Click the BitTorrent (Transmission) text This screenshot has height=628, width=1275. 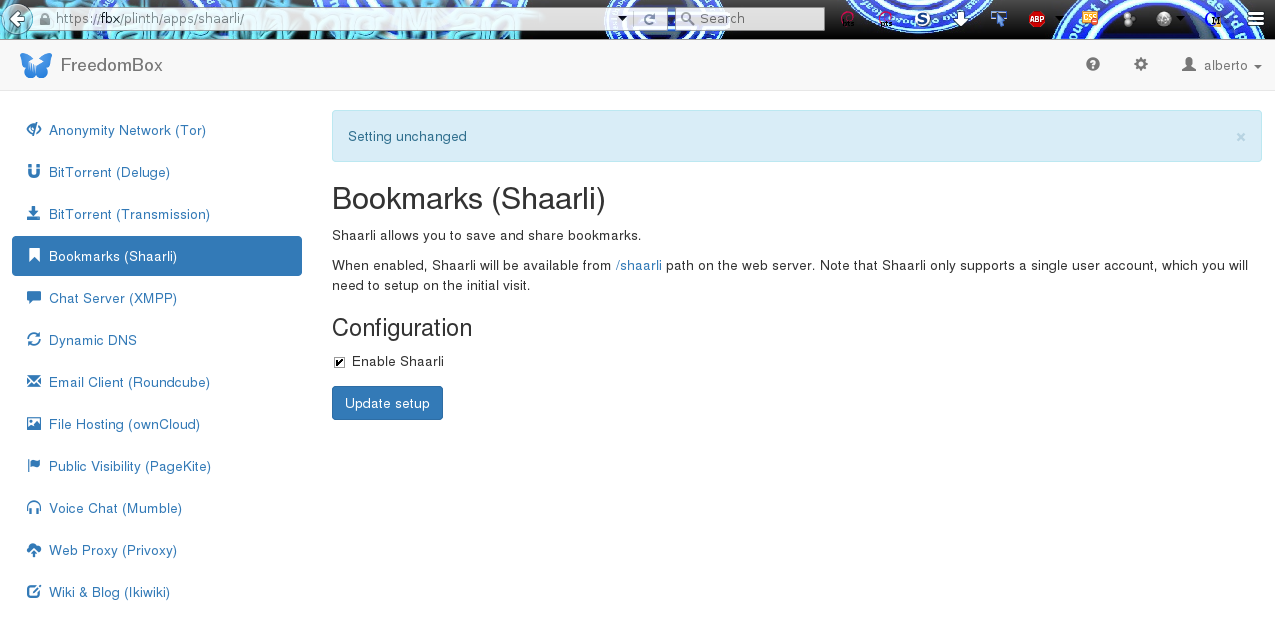[x=129, y=214]
